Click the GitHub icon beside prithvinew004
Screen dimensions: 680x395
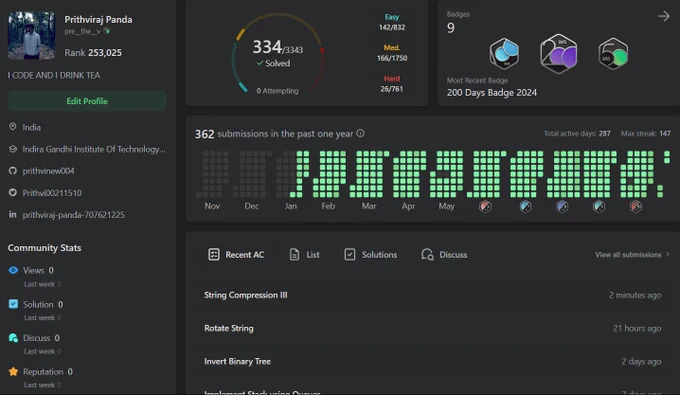13,170
